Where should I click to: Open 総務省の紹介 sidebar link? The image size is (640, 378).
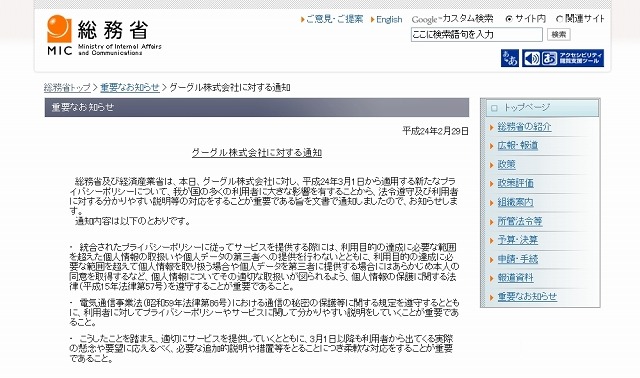pyautogui.click(x=524, y=127)
